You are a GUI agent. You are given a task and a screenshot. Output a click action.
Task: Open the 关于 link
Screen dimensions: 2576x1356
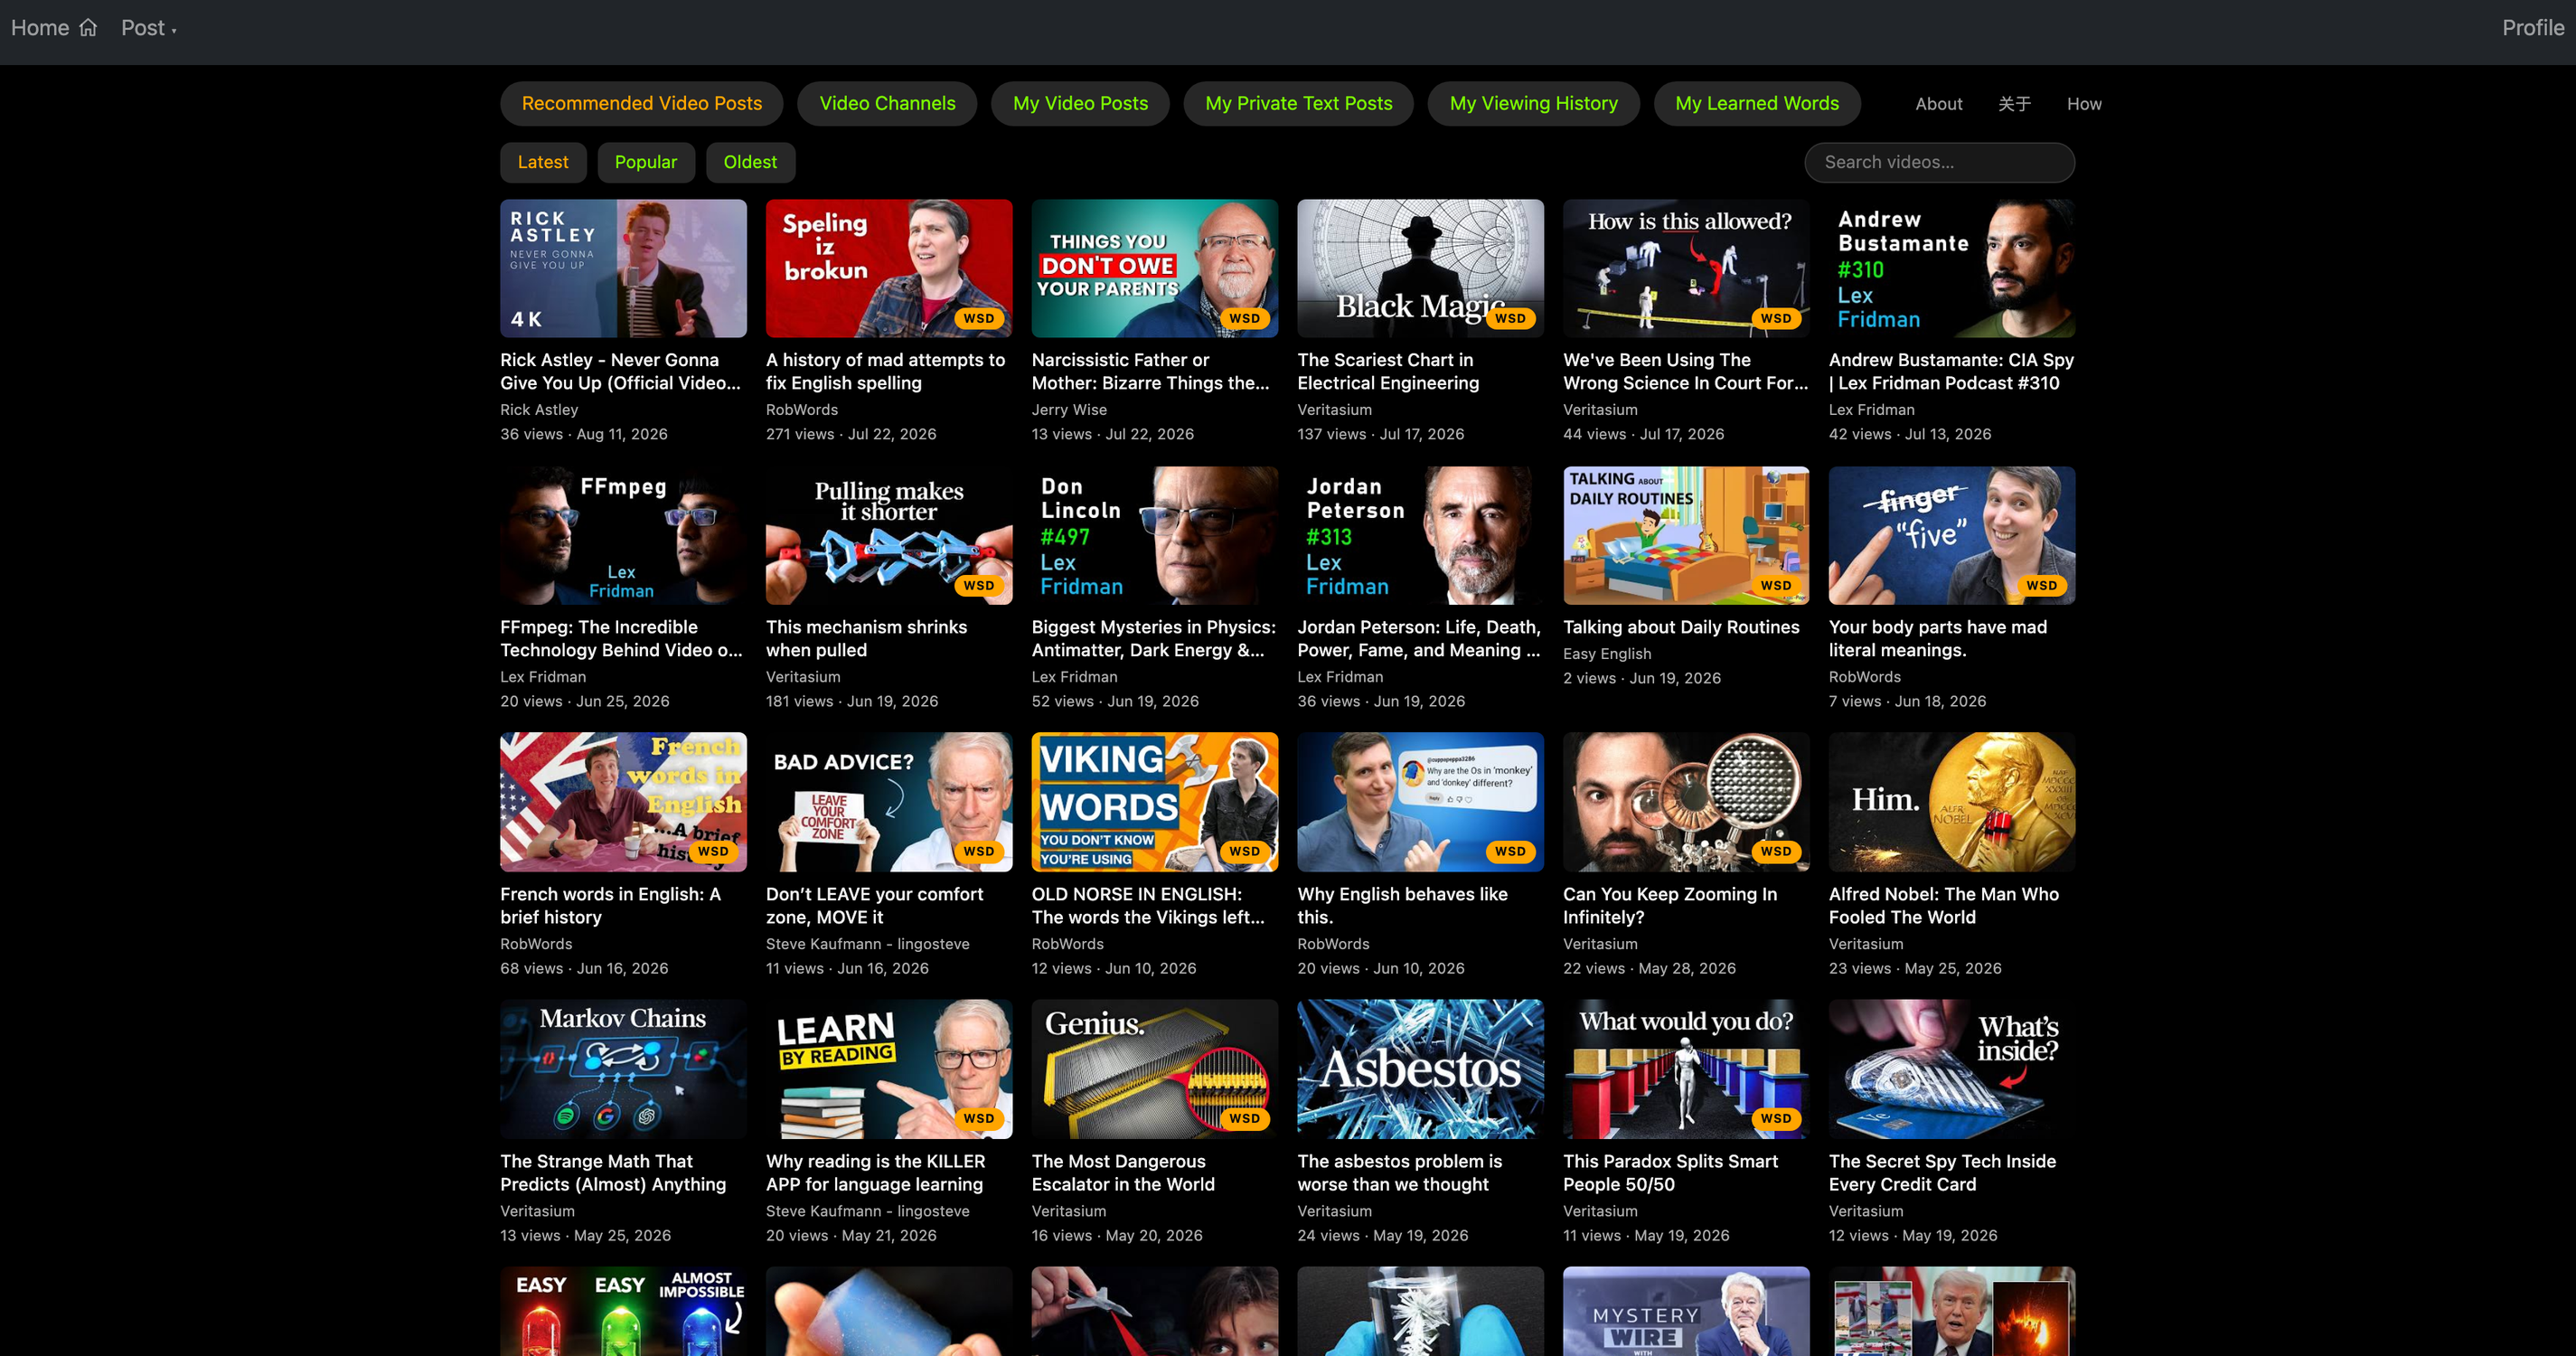point(2014,104)
